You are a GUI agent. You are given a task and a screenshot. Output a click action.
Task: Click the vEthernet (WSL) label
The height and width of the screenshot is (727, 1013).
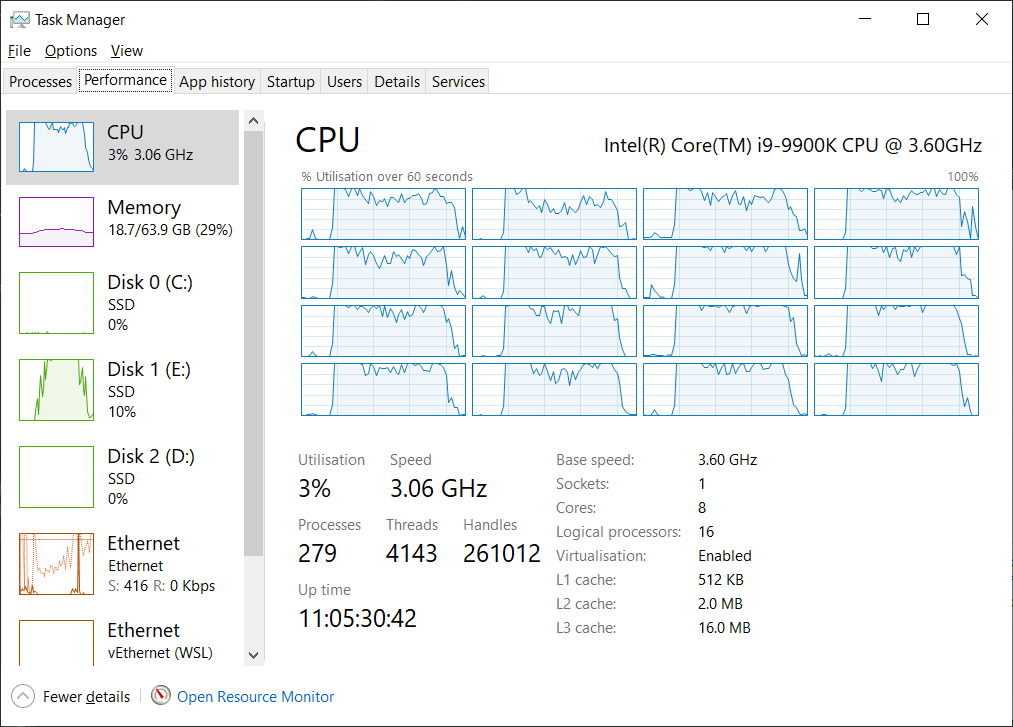[x=160, y=653]
